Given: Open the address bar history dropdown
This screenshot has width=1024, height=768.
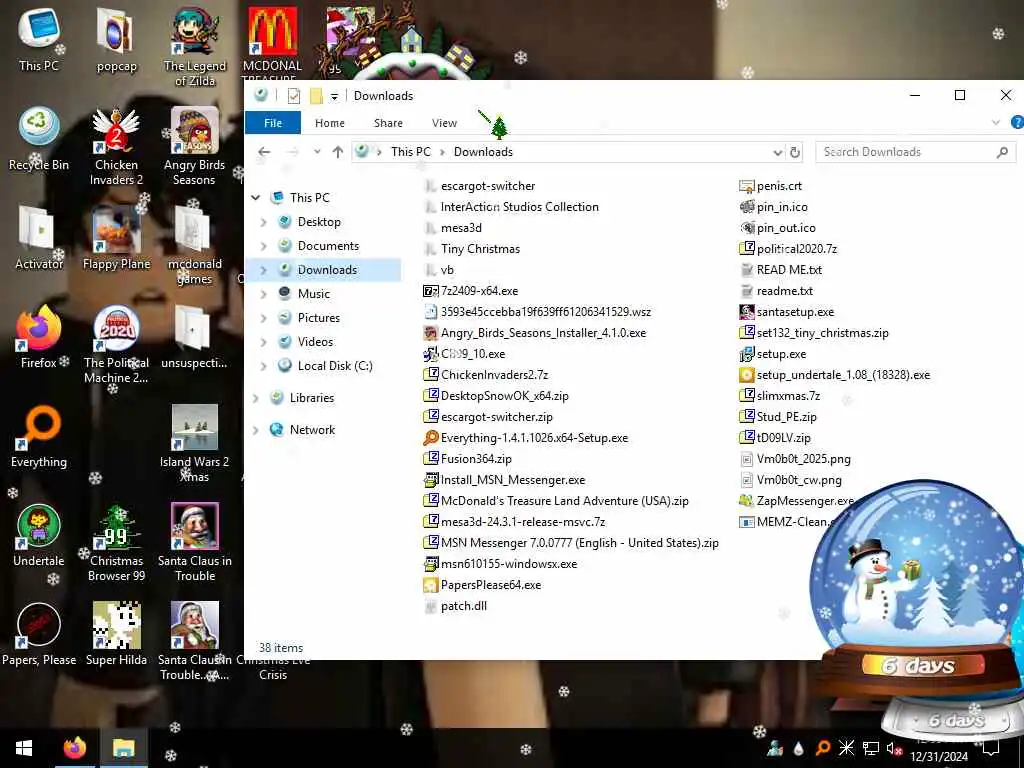Looking at the screenshot, I should pyautogui.click(x=777, y=152).
